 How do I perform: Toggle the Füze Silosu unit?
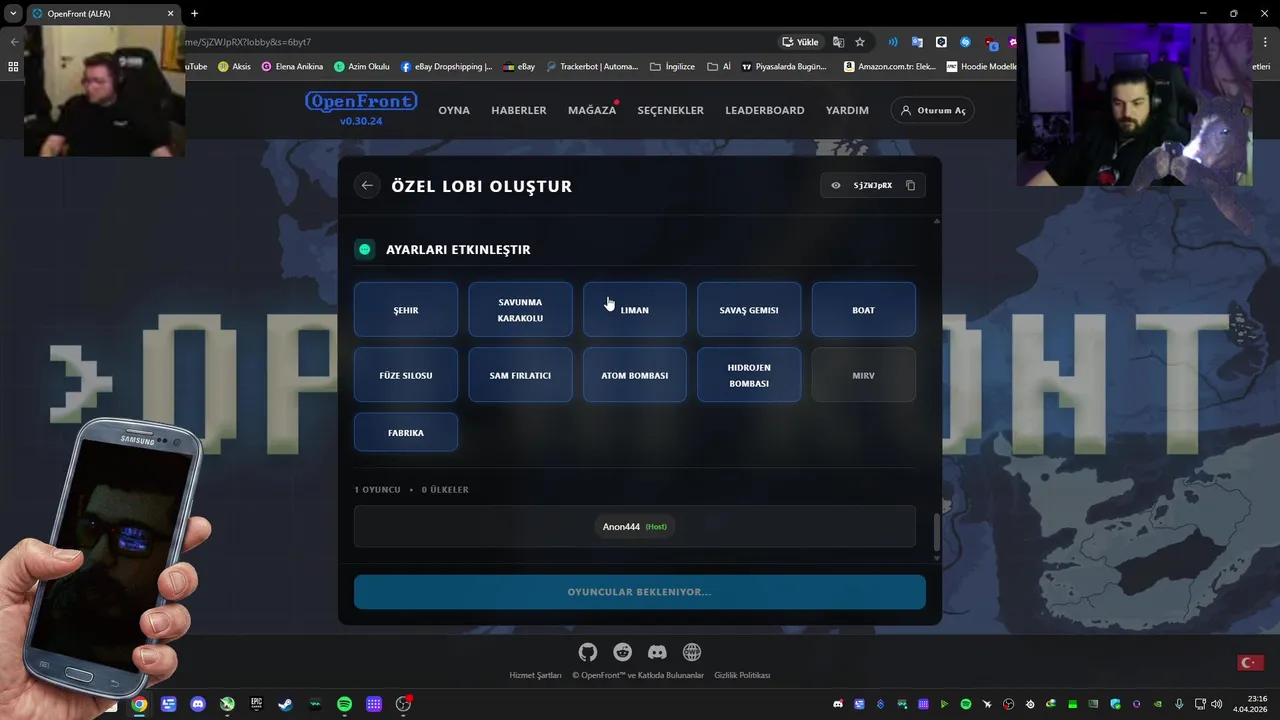tap(406, 375)
